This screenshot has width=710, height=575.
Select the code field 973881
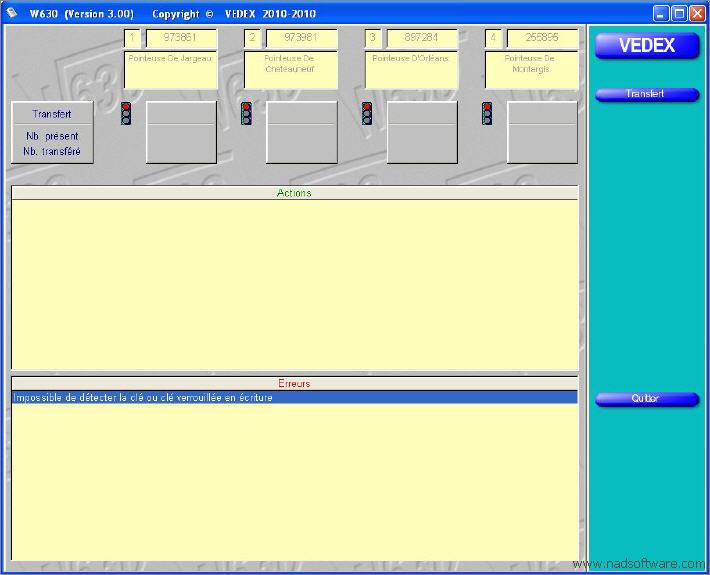181,38
